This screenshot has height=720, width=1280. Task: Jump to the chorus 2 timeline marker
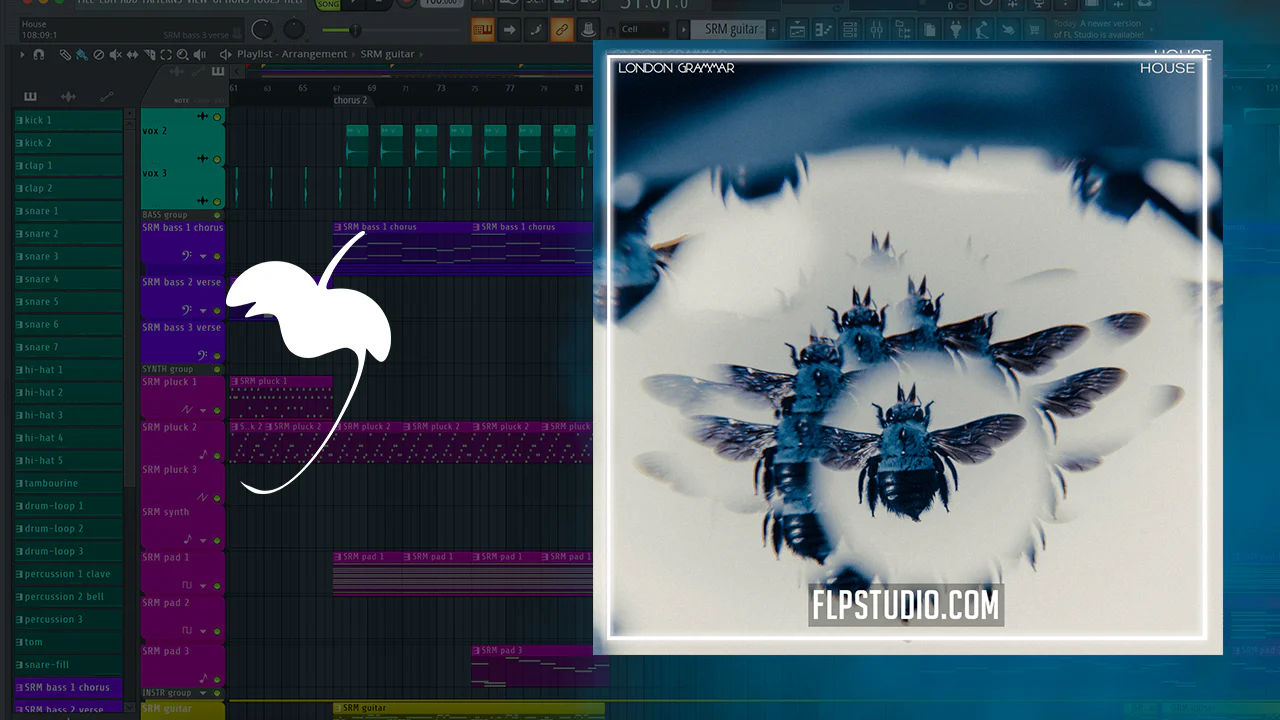tap(351, 100)
